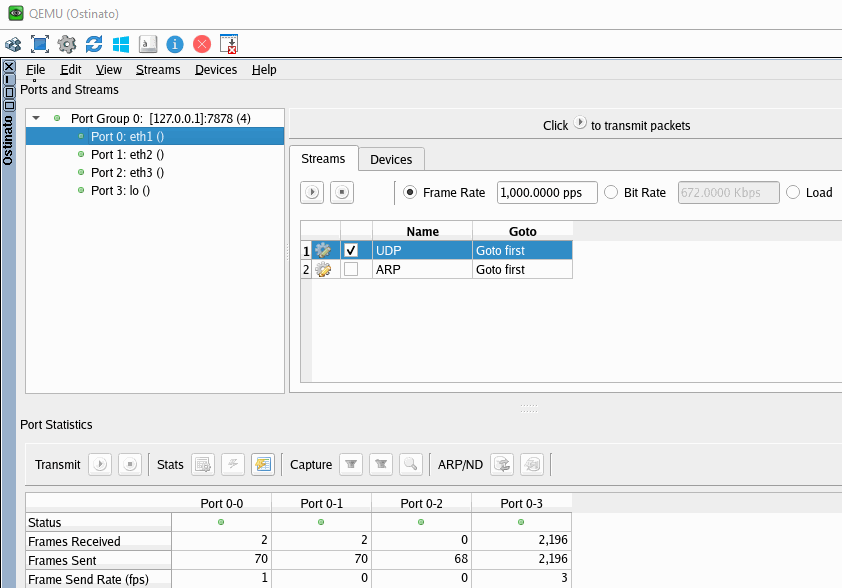Select the Bit Rate radio button
Image resolution: width=842 pixels, height=588 pixels.
611,192
